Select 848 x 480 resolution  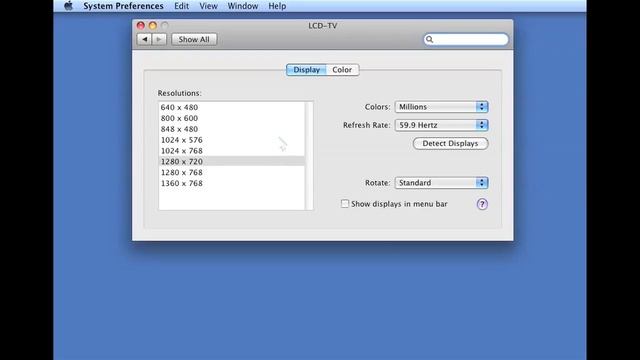[x=231, y=129]
